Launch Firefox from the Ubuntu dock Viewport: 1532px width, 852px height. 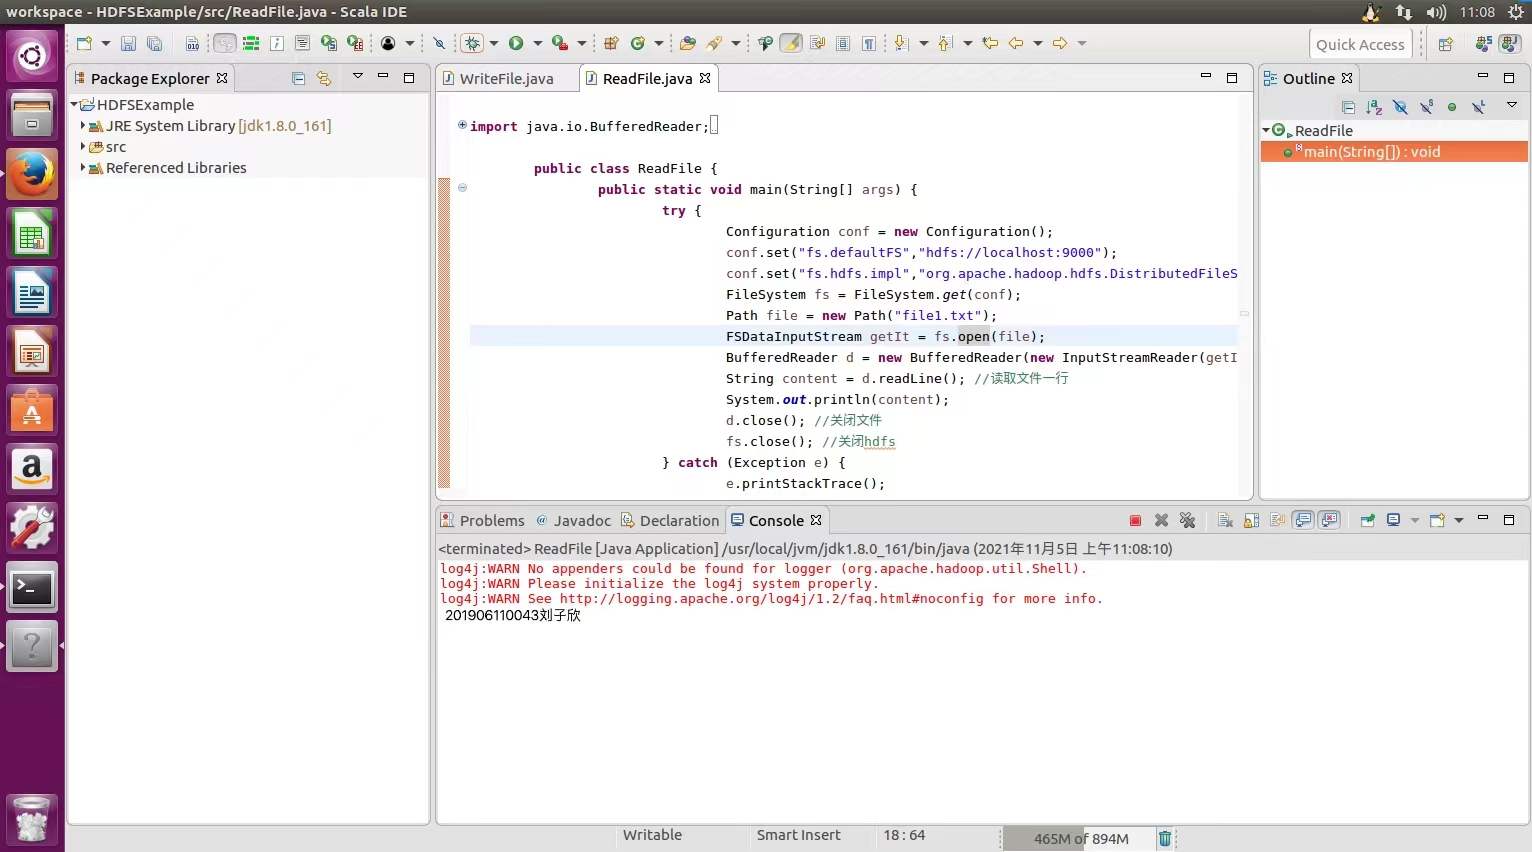point(32,175)
